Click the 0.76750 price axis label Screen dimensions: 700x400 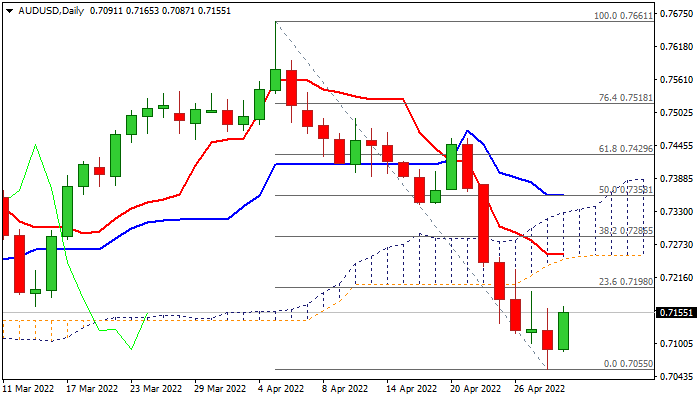676,14
